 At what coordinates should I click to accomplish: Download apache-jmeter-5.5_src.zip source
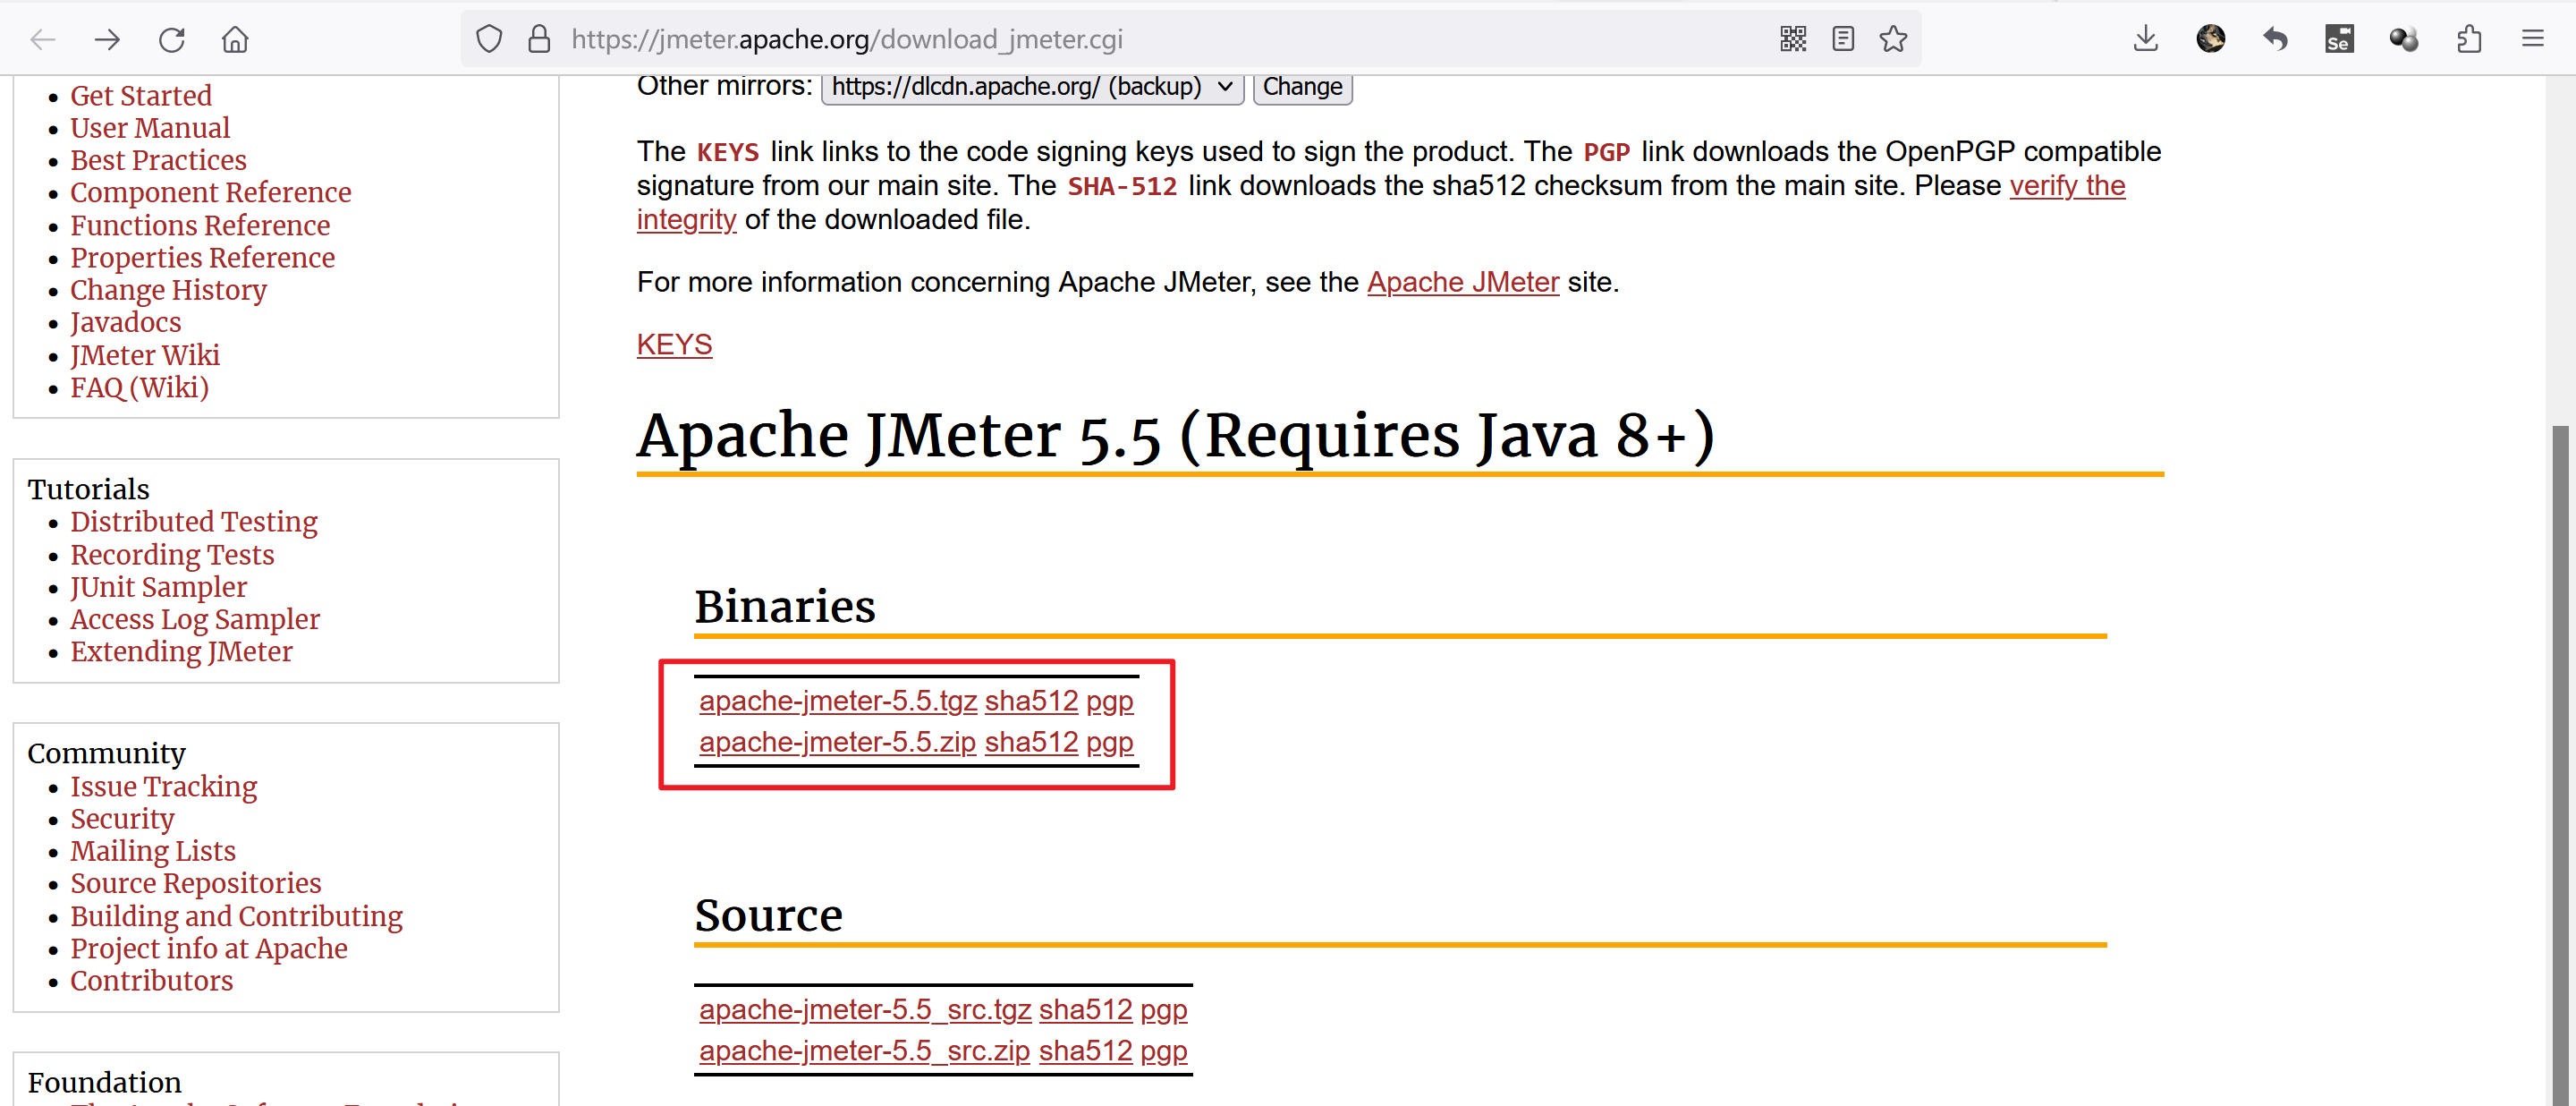tap(864, 1051)
